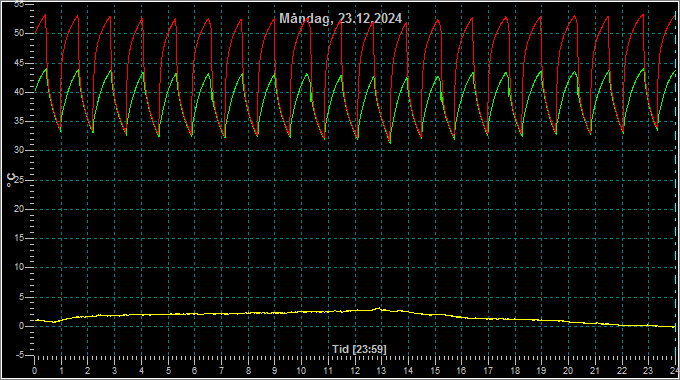Click hour 16 on the time axis

pos(462,371)
